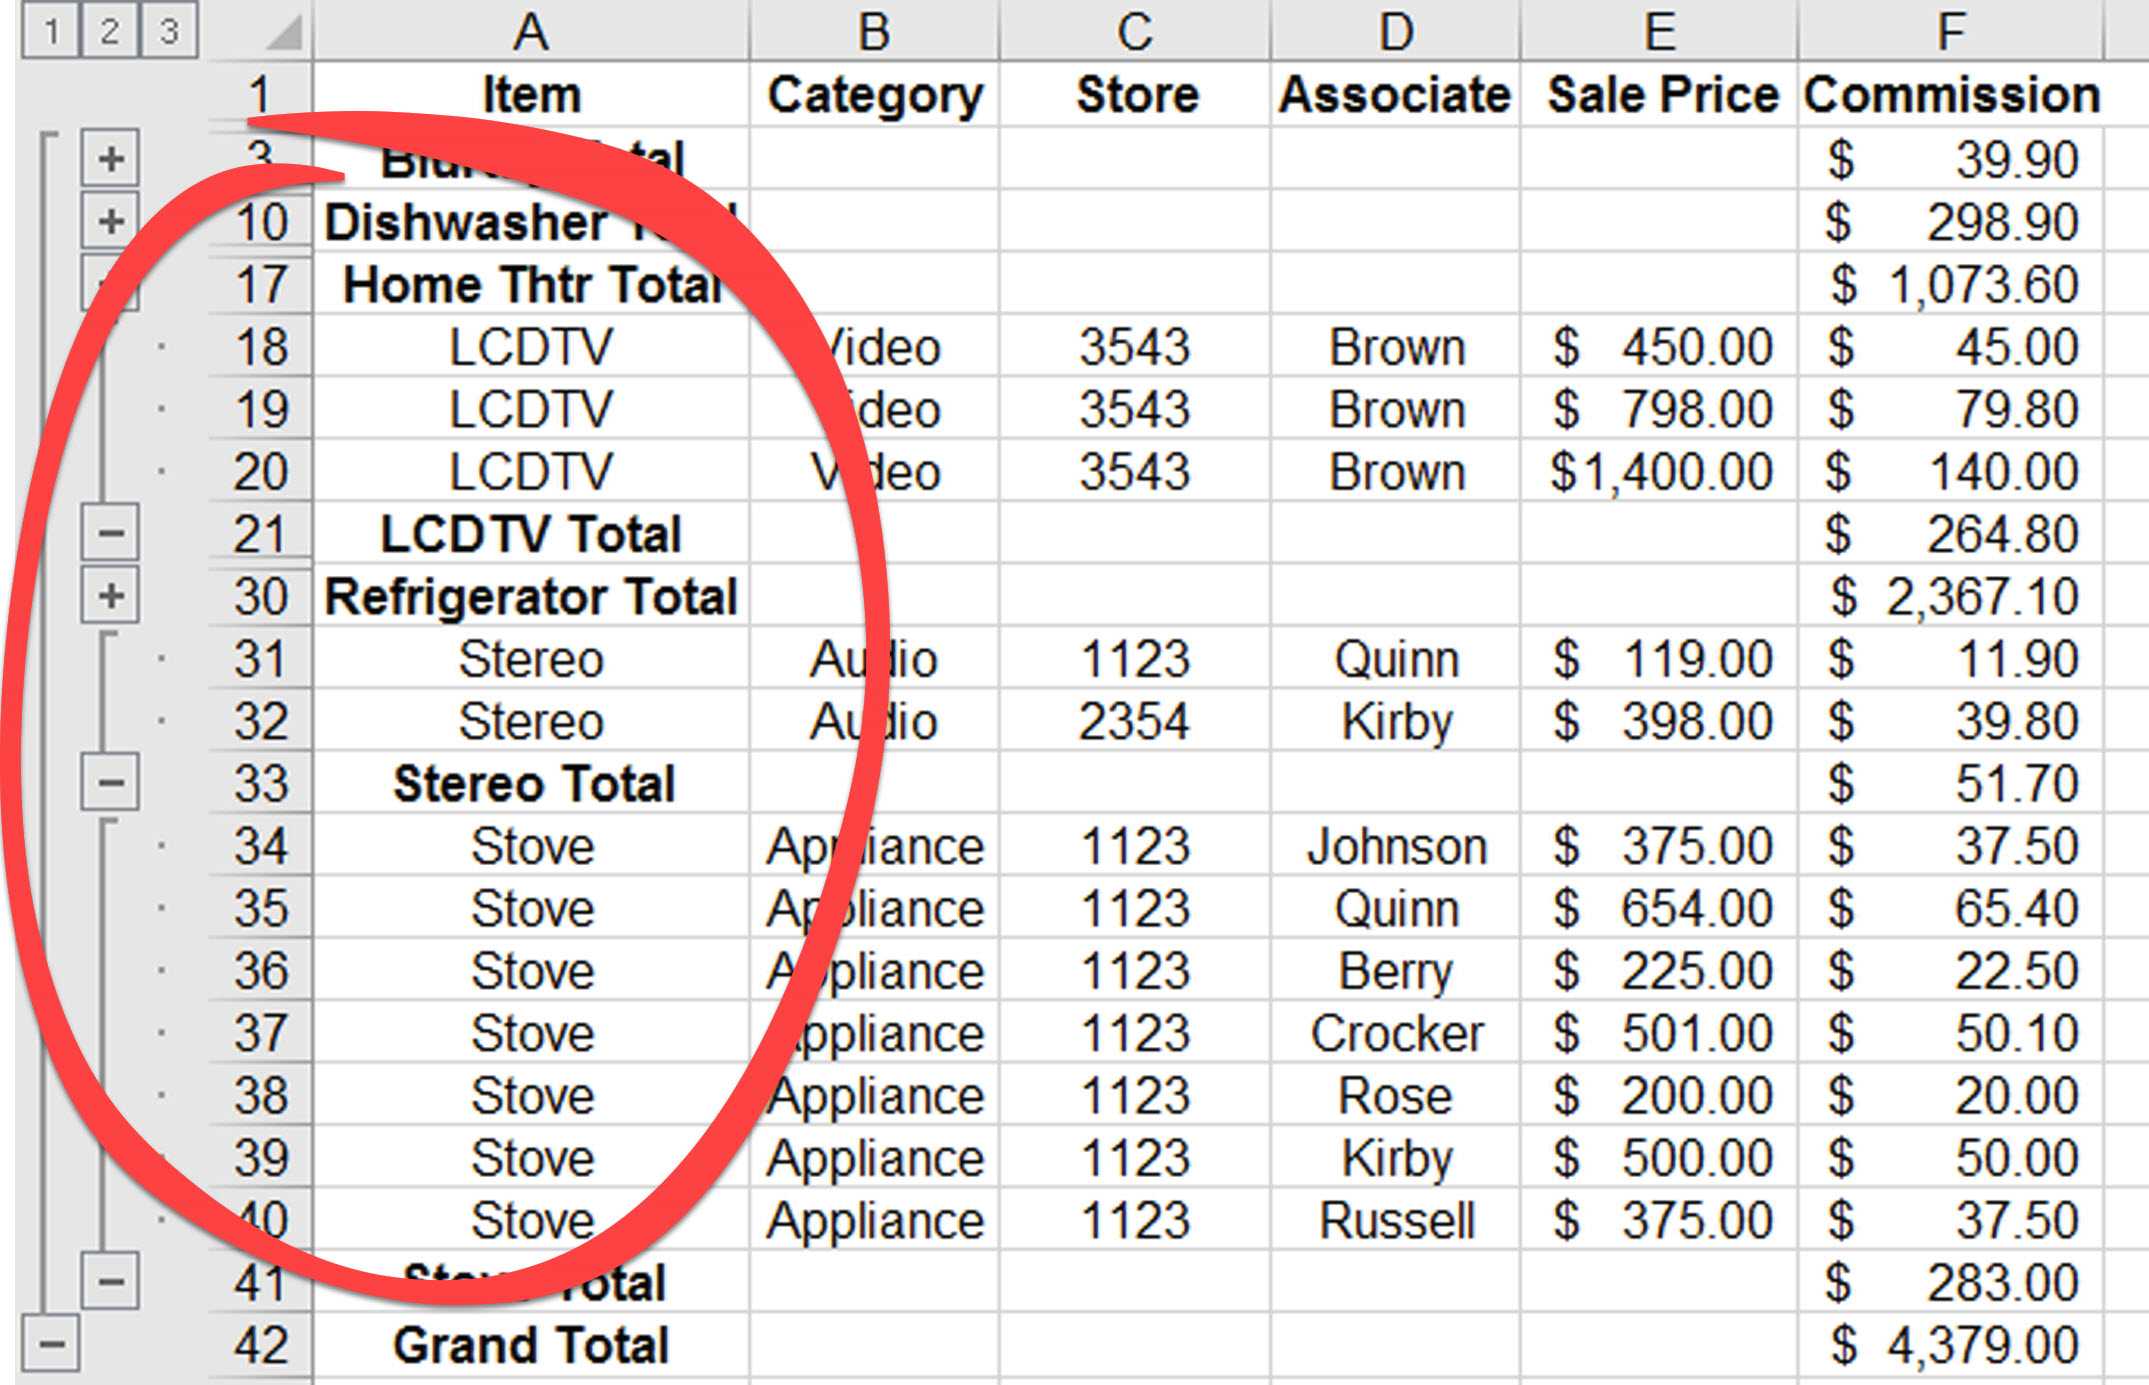Collapse the Stereo Total group

click(x=111, y=783)
